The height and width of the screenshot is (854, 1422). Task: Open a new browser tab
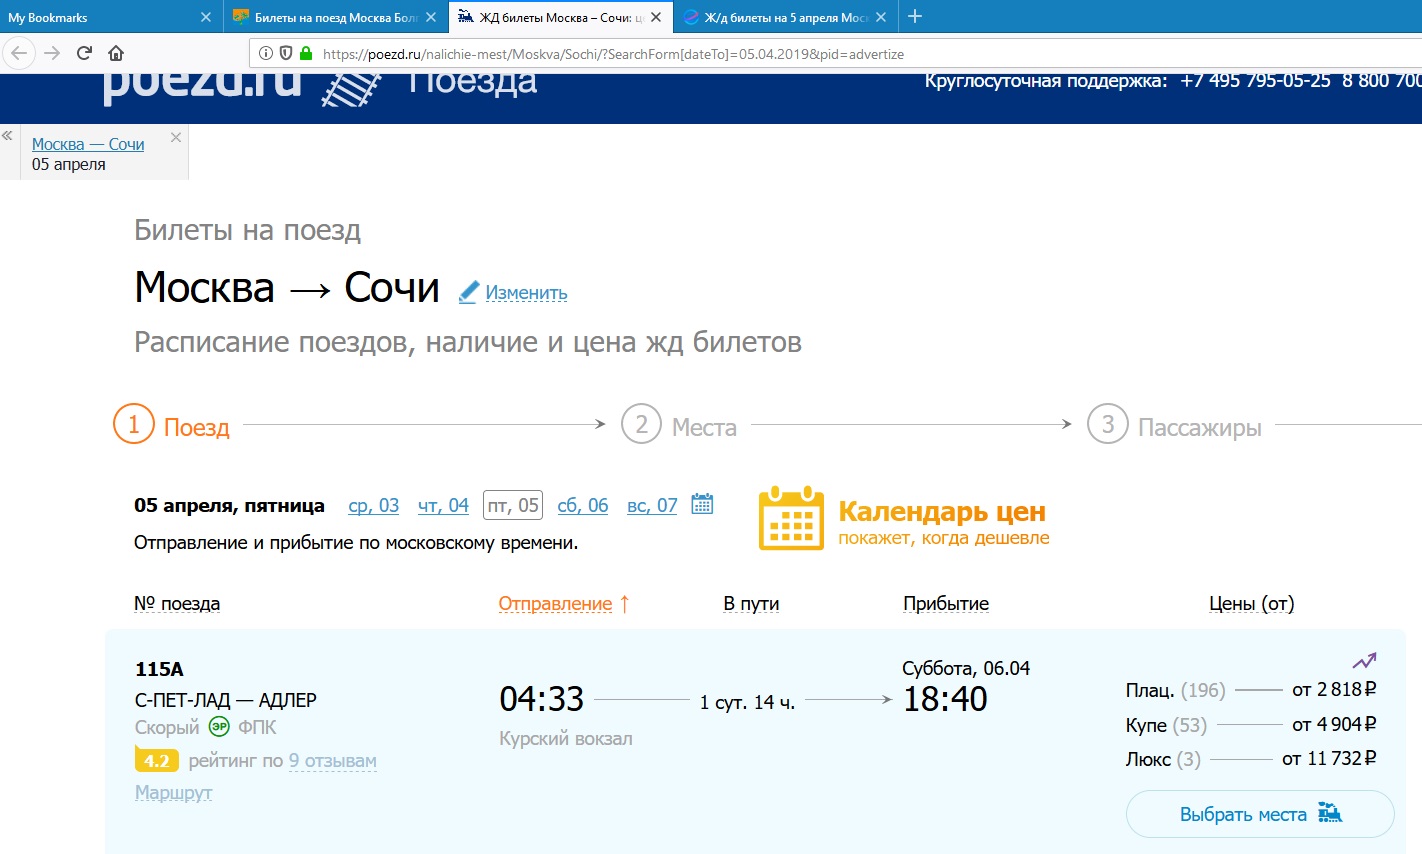coord(914,16)
